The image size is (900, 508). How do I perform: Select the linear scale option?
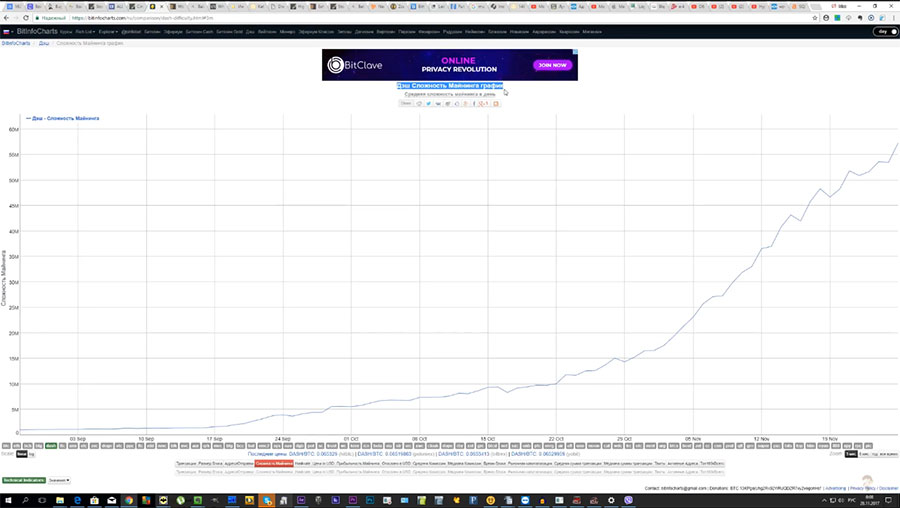22,454
